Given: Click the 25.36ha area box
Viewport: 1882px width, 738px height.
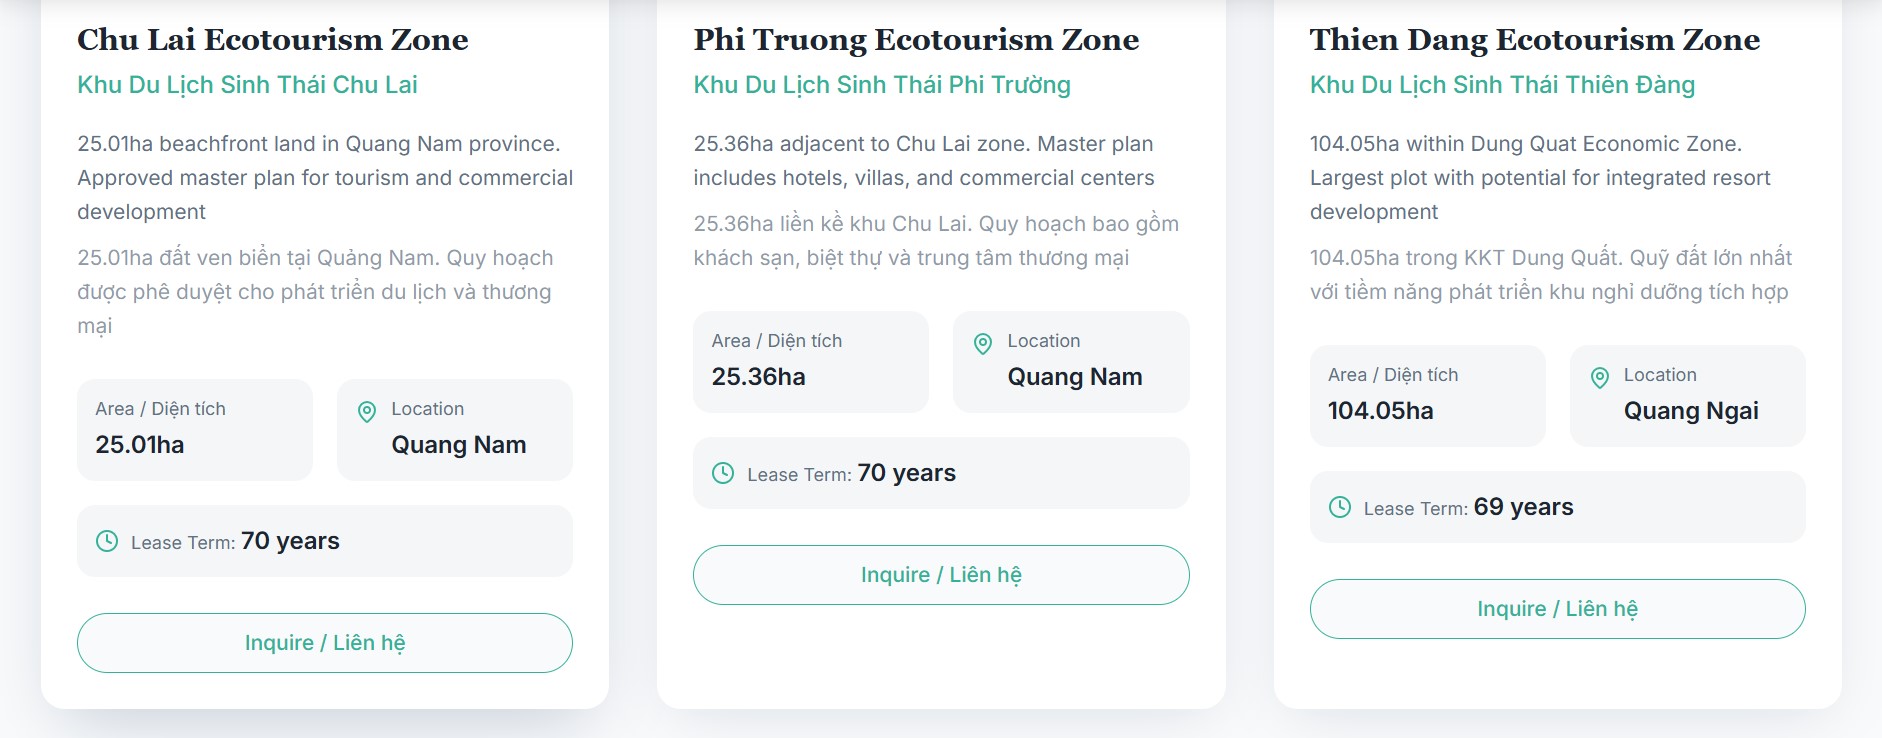Looking at the screenshot, I should (x=810, y=361).
